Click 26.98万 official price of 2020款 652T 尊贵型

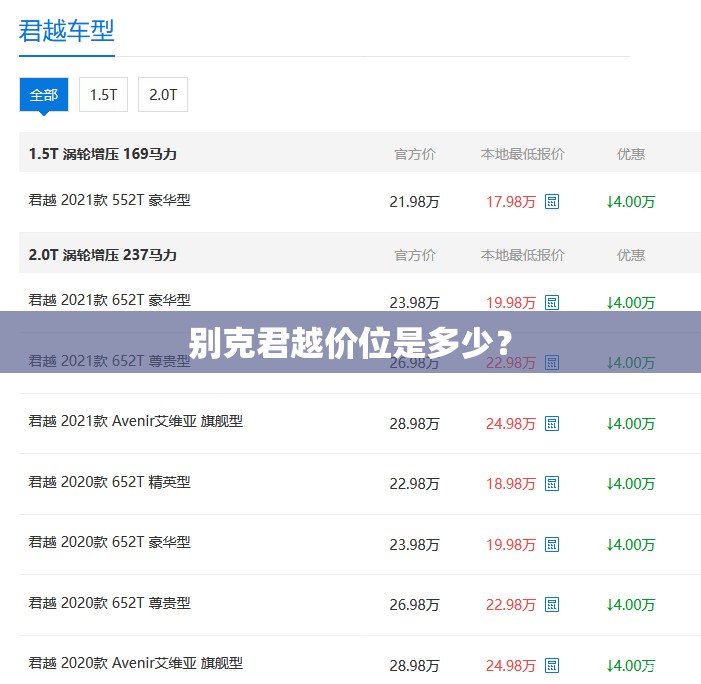(414, 605)
